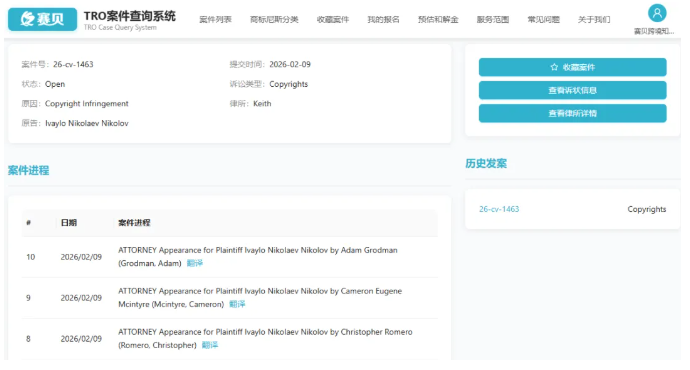Click the Cameron Eugene Mcintyre entry text

tap(260, 297)
